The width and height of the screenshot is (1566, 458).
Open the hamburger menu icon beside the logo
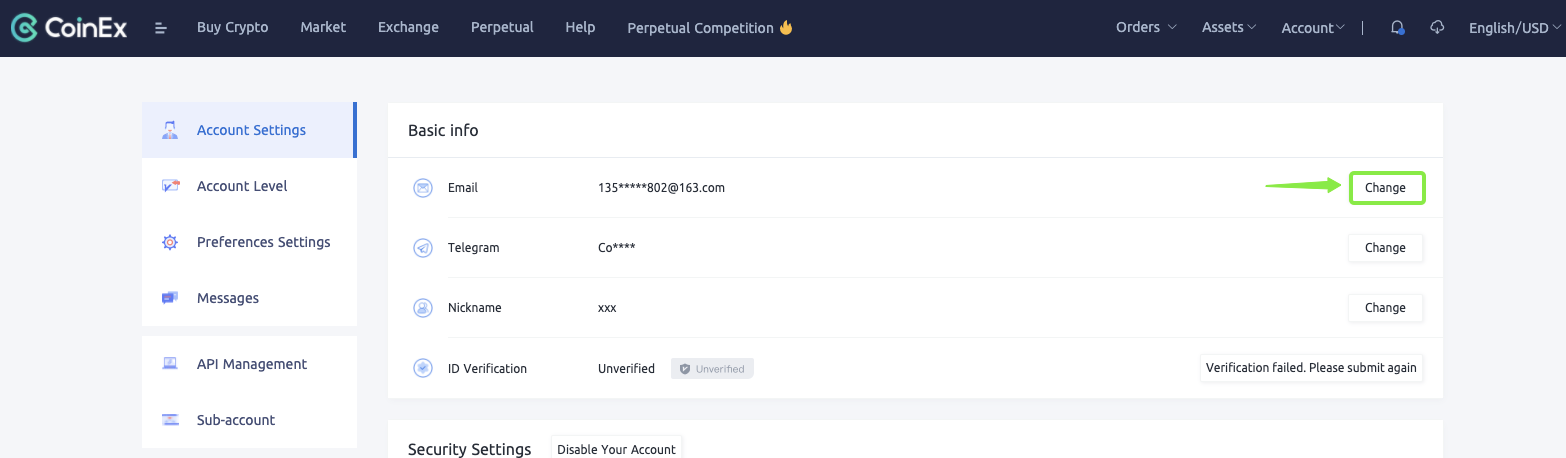(161, 28)
